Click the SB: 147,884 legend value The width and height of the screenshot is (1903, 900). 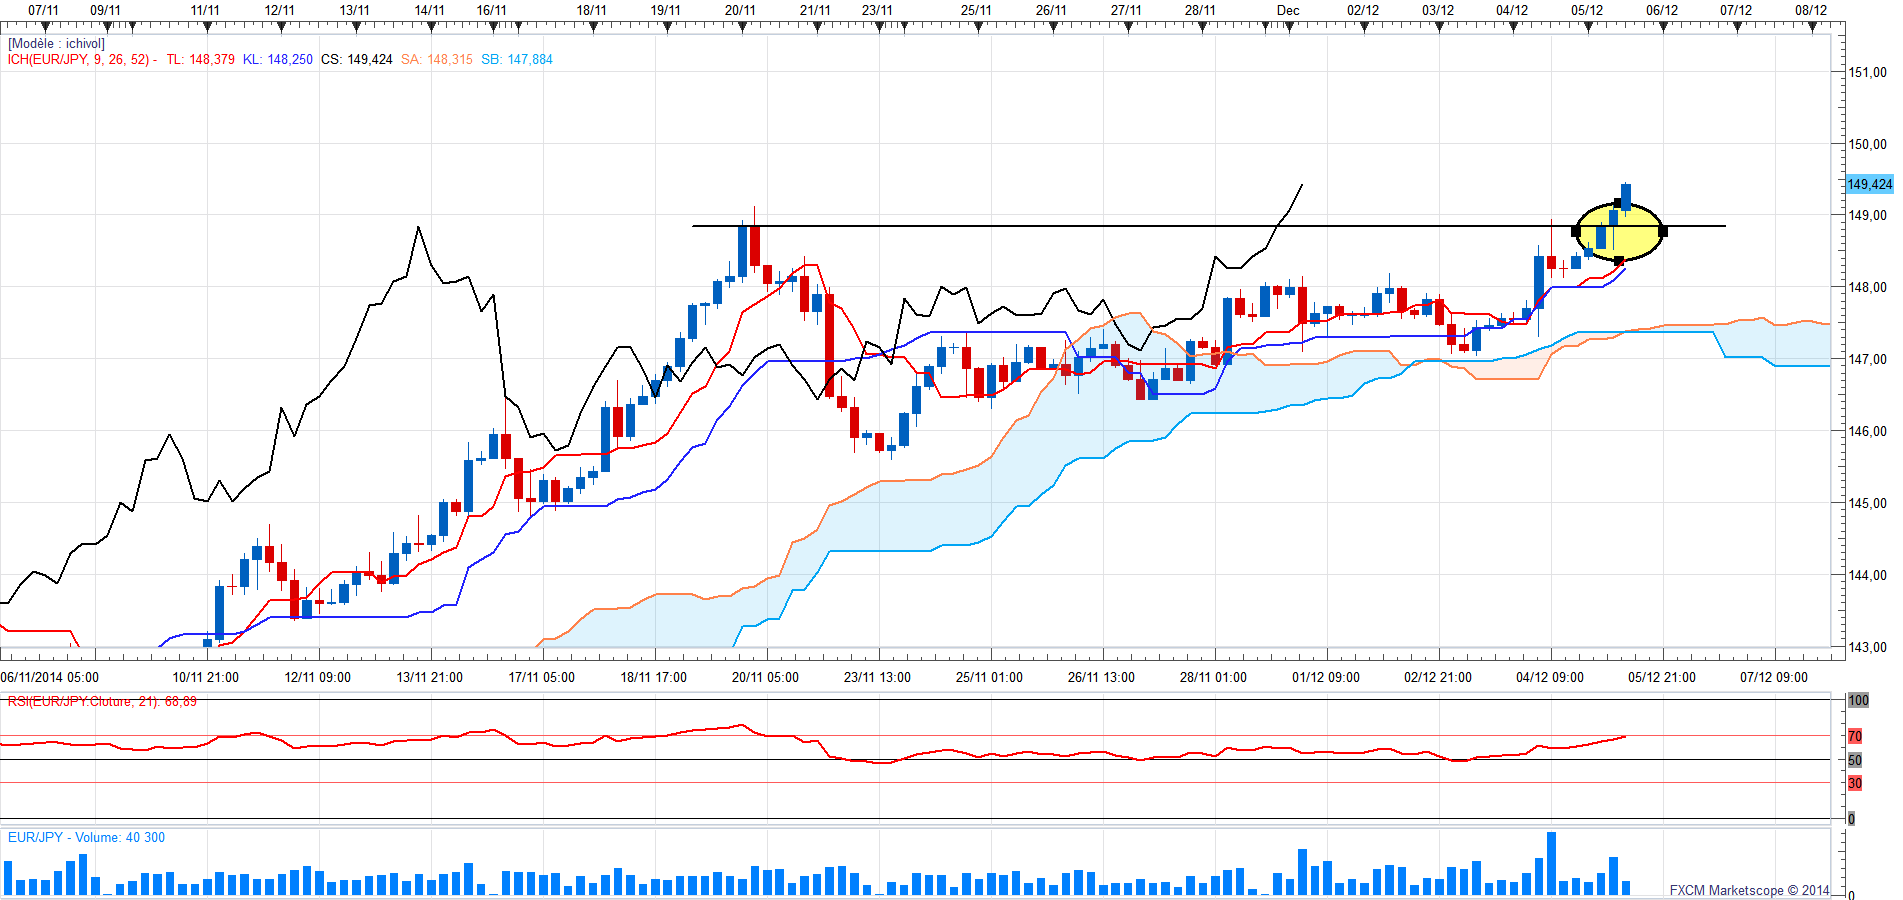pyautogui.click(x=517, y=60)
